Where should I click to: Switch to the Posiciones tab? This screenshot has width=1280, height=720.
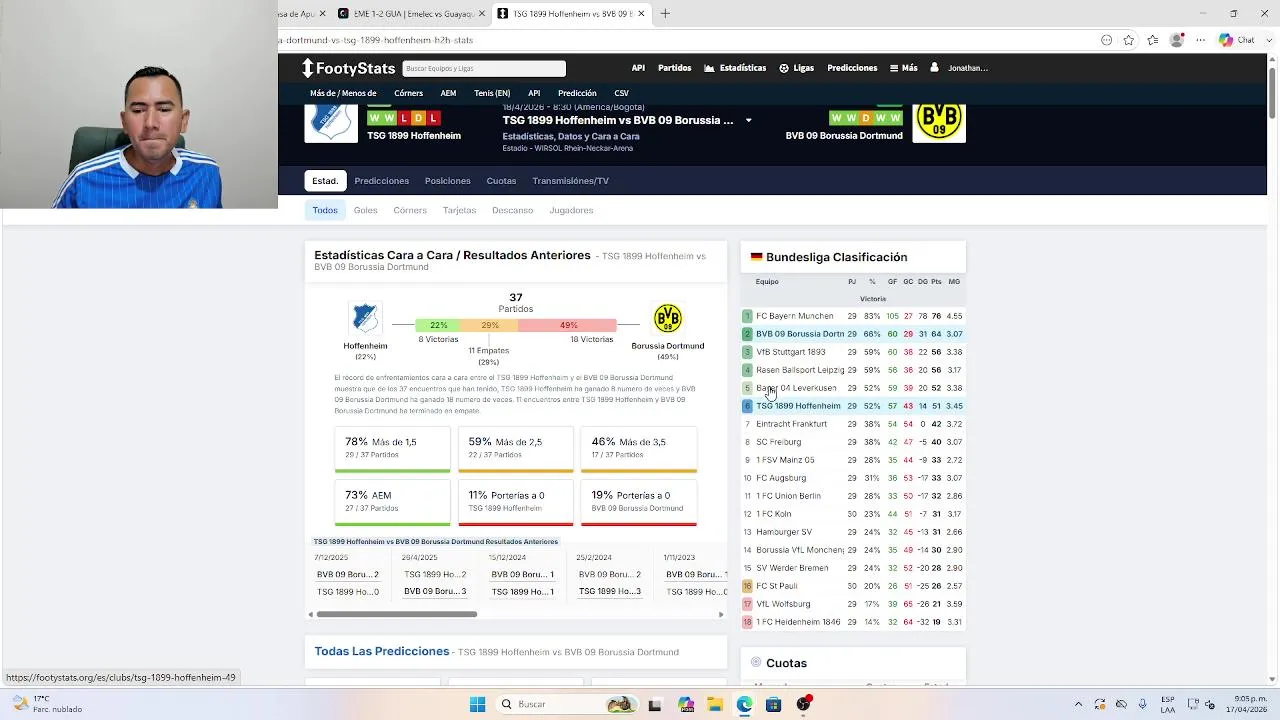tap(447, 181)
